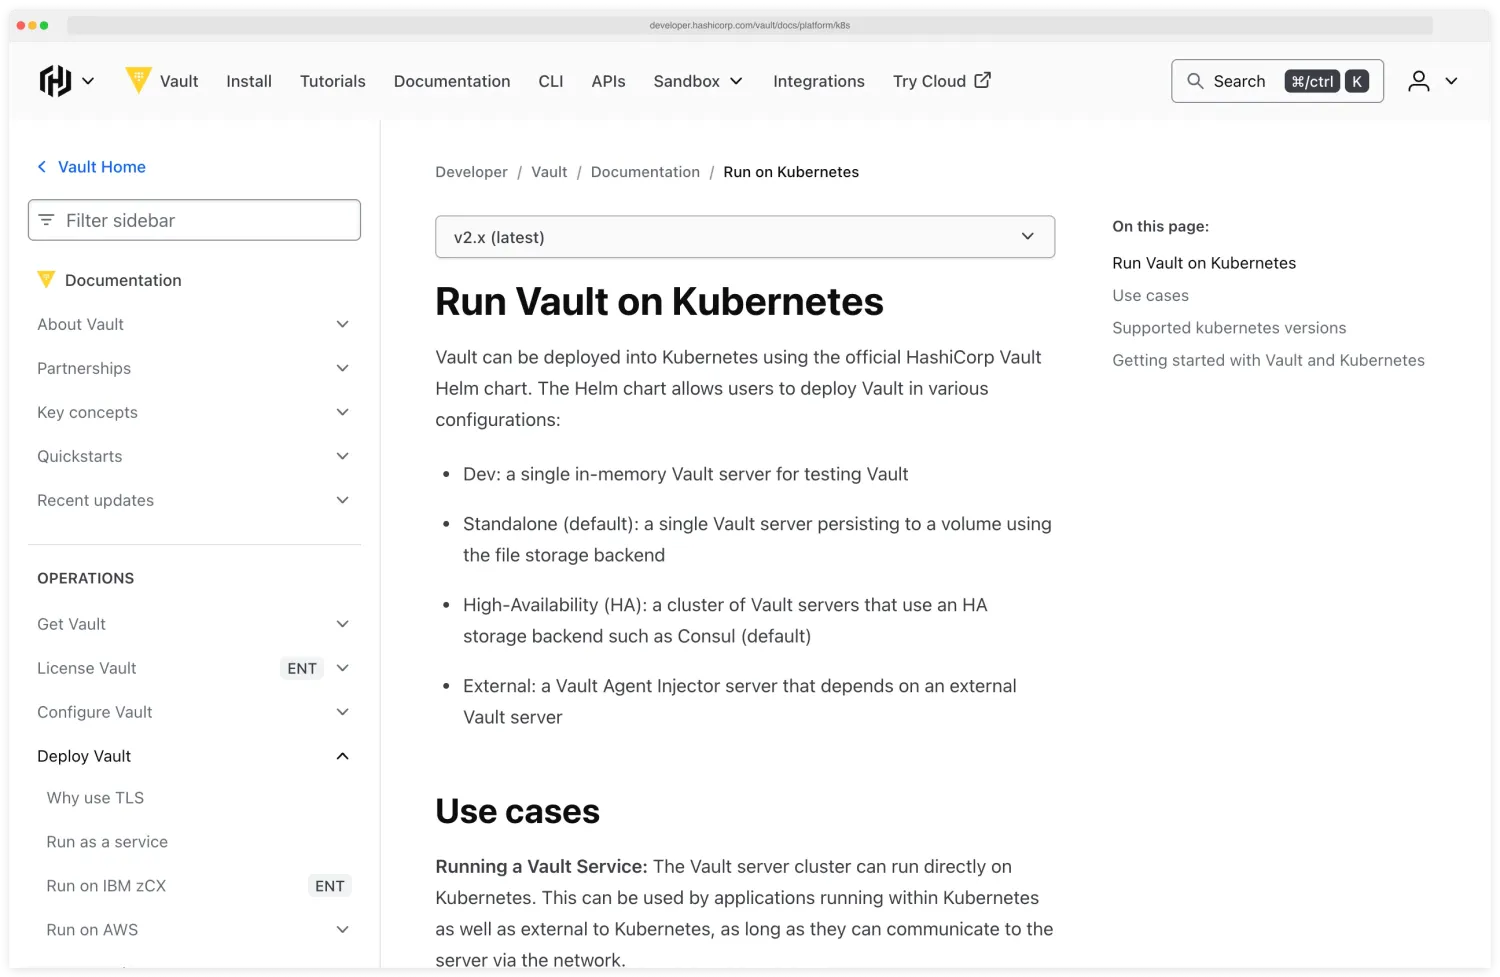Open the APIs nav item

point(608,81)
